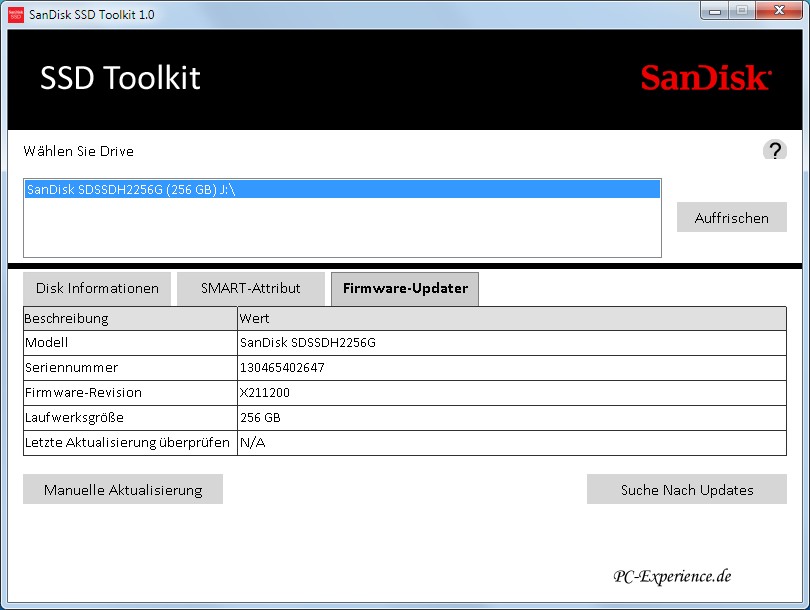Screen dimensions: 810x610
Task: Switch to the Disk Informationen tab
Action: (x=97, y=288)
